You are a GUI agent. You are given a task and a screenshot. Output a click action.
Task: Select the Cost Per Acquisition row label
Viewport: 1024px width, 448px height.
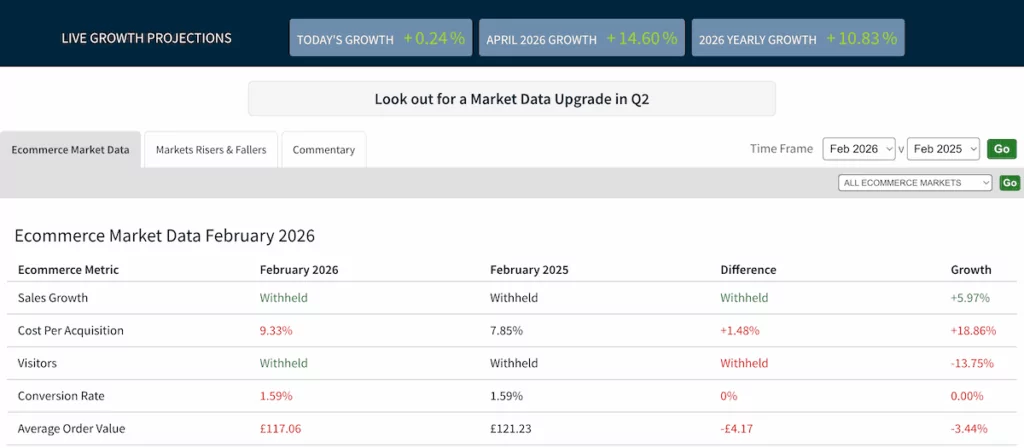coord(71,330)
